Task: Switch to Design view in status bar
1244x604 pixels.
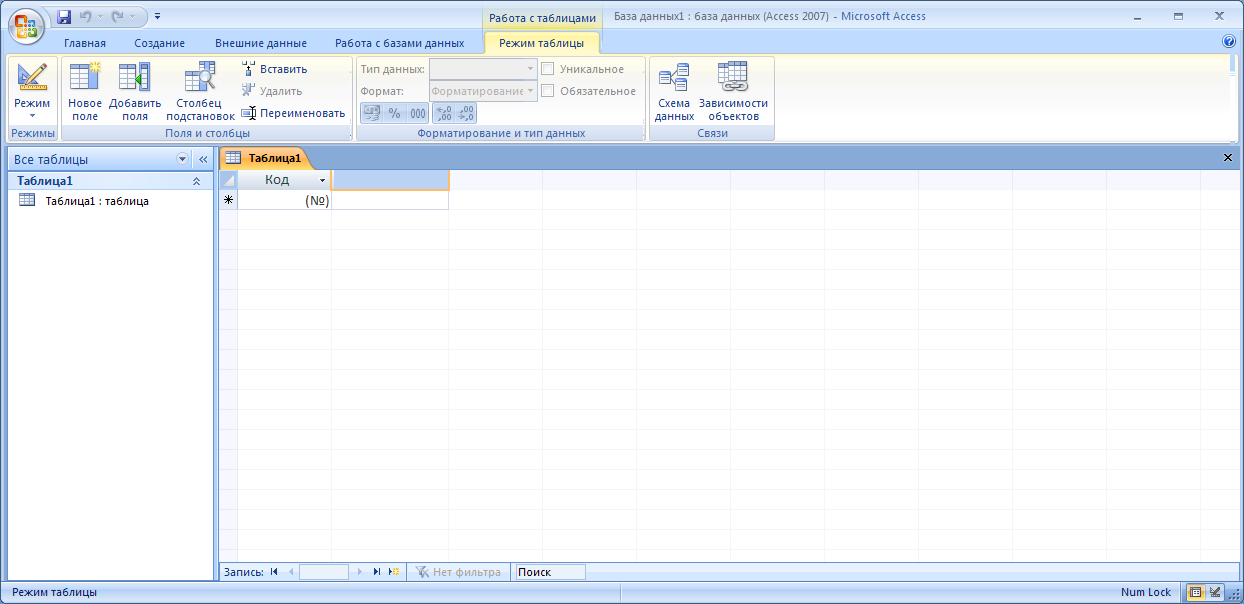Action: (1215, 592)
